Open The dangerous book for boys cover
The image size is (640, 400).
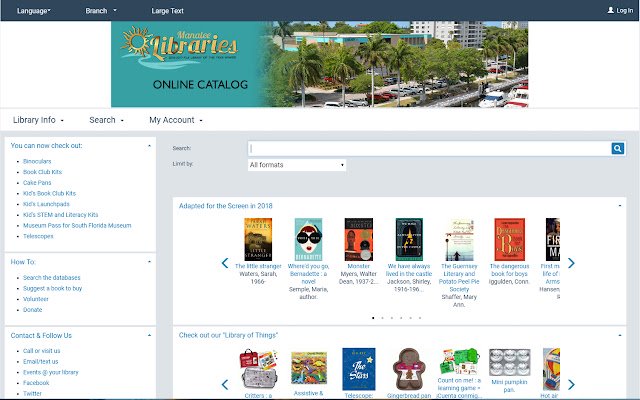(509, 239)
